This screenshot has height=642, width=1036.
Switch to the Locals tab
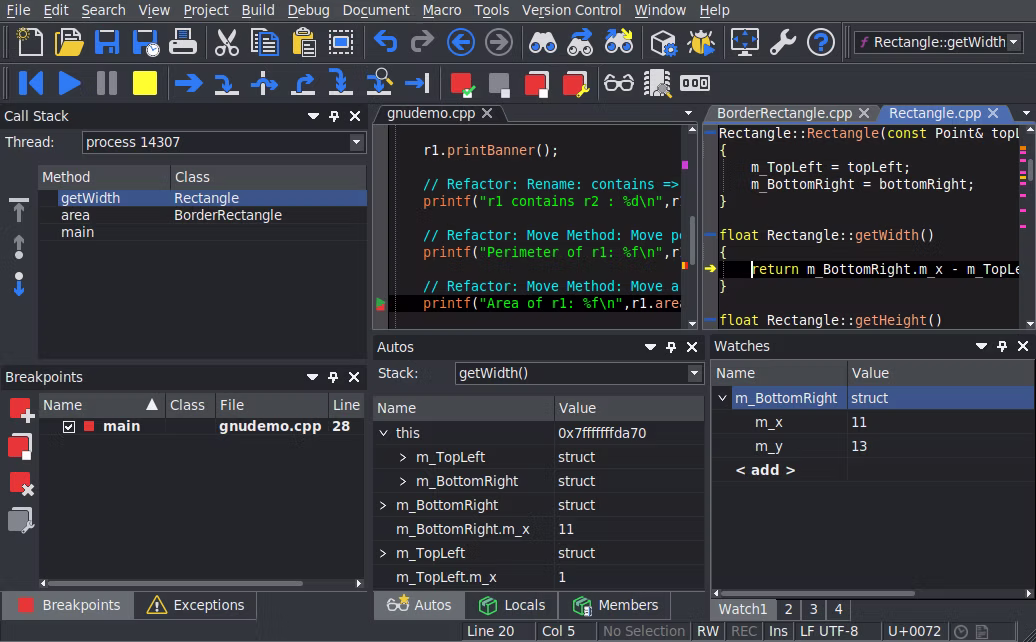coord(512,605)
